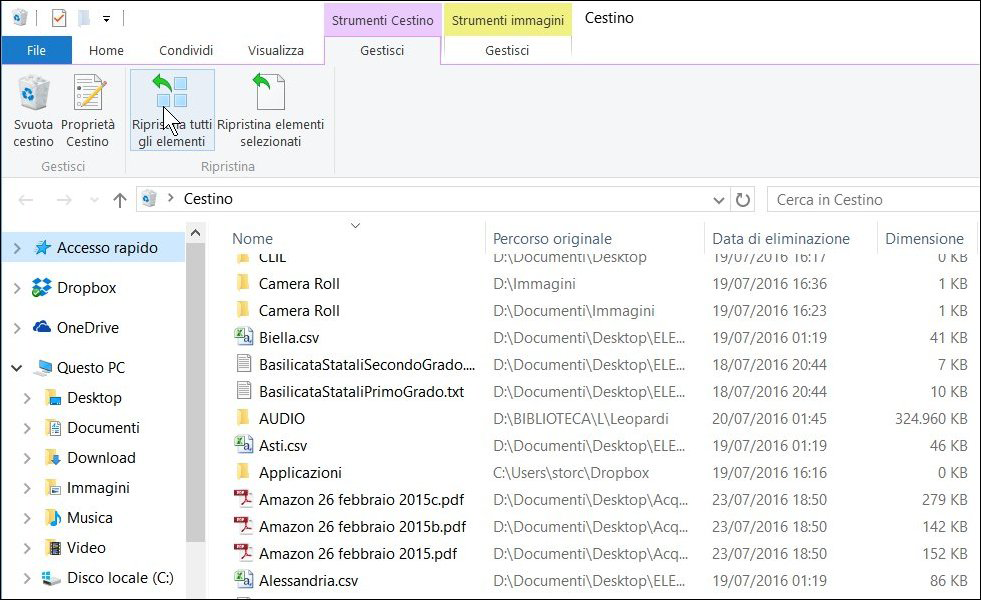Click the Cerca in Cestino search box
Image resolution: width=981 pixels, height=600 pixels.
pos(870,200)
